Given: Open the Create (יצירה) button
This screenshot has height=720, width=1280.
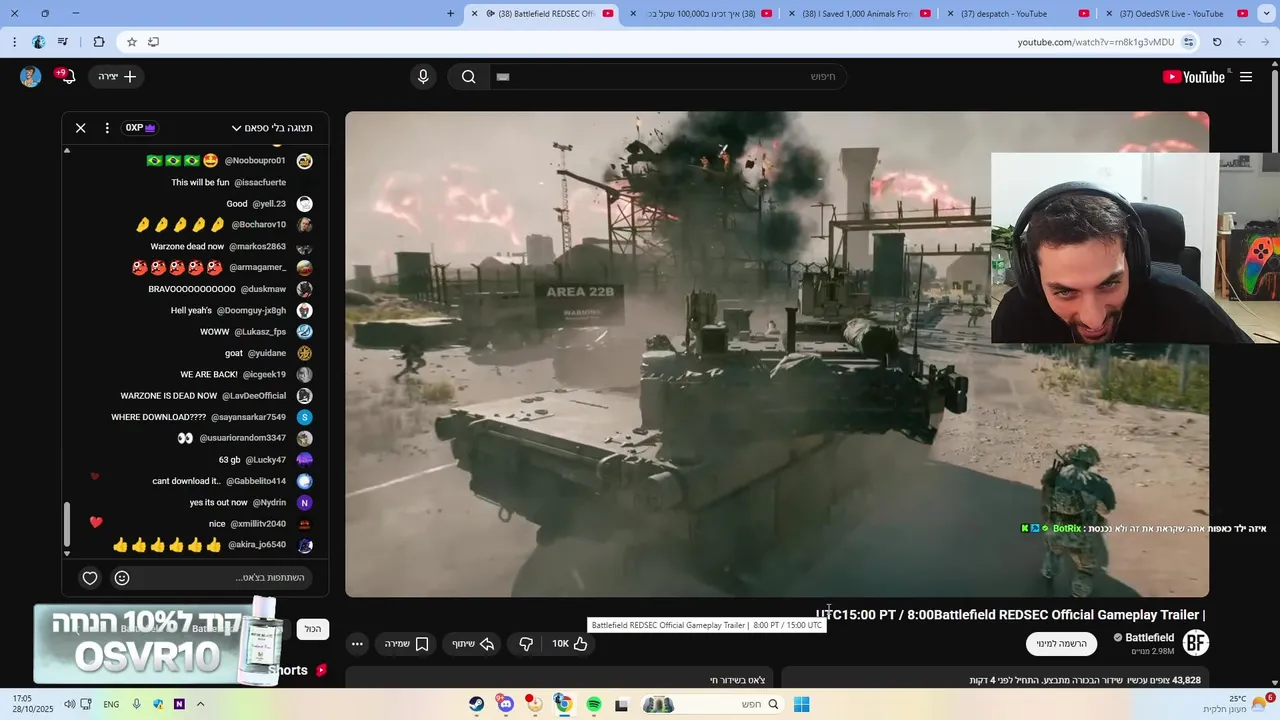Looking at the screenshot, I should point(117,77).
